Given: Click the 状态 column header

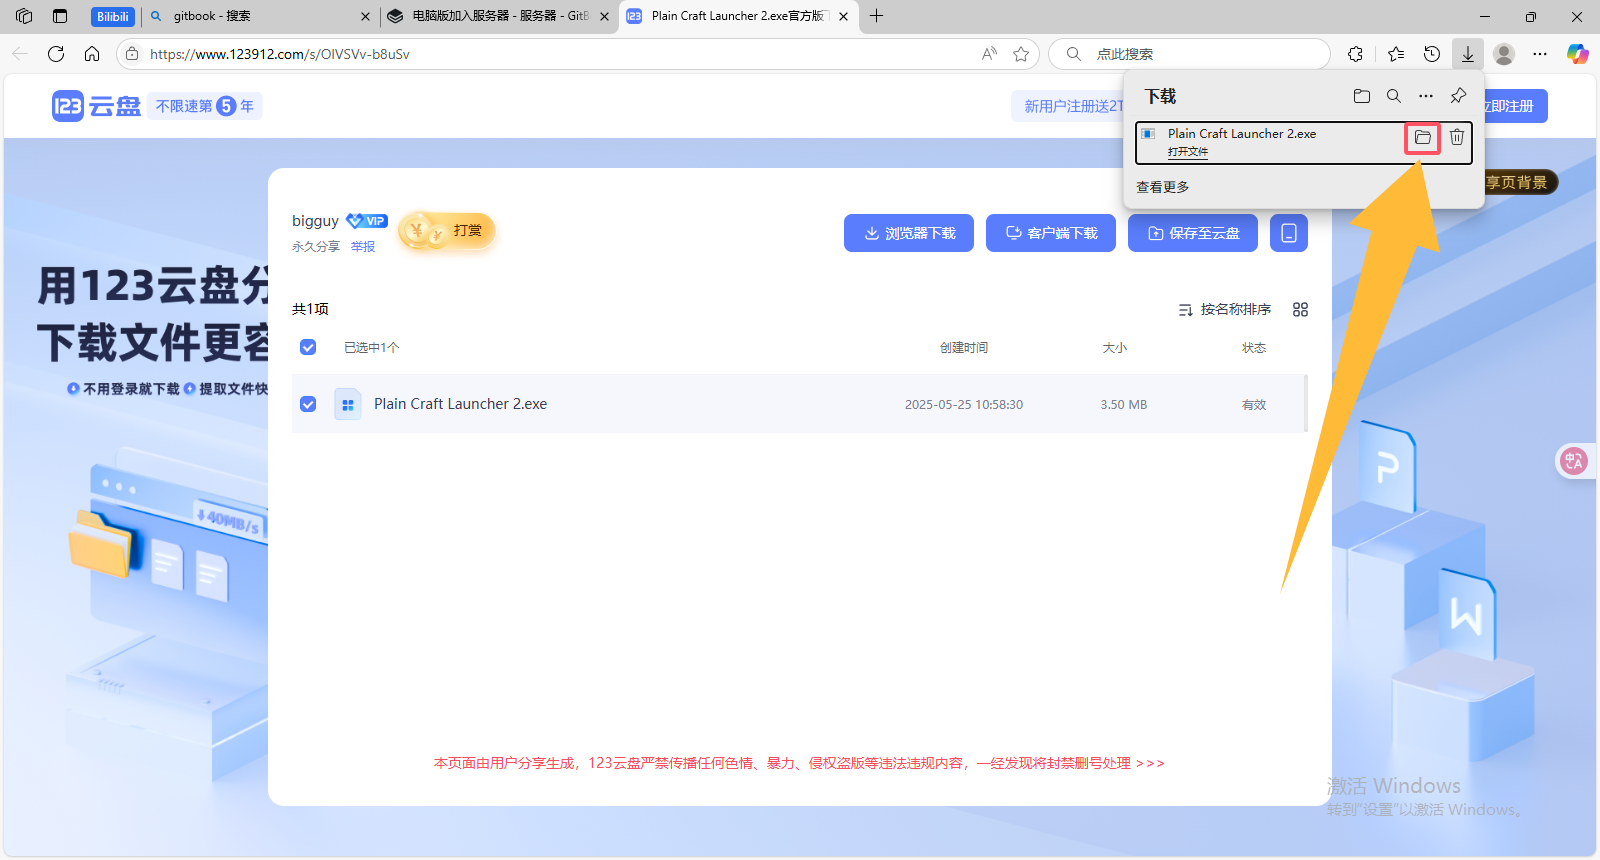Looking at the screenshot, I should pyautogui.click(x=1254, y=348).
